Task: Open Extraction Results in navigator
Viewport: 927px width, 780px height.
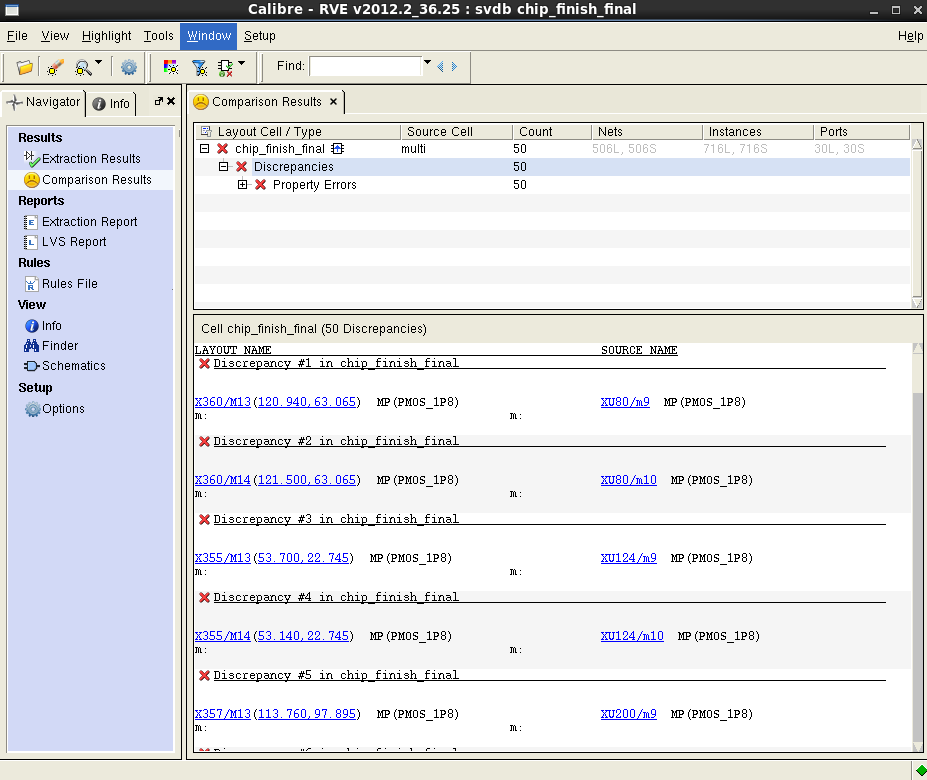Action: click(91, 158)
